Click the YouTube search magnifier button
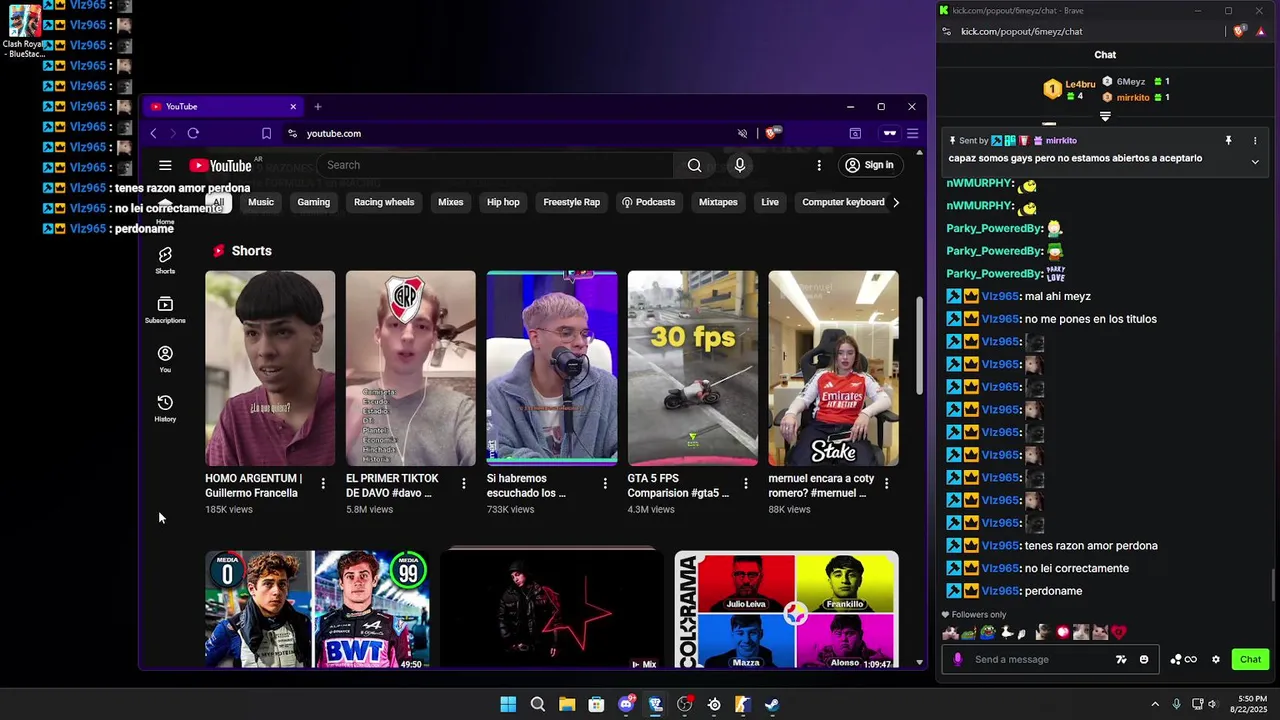 (694, 165)
